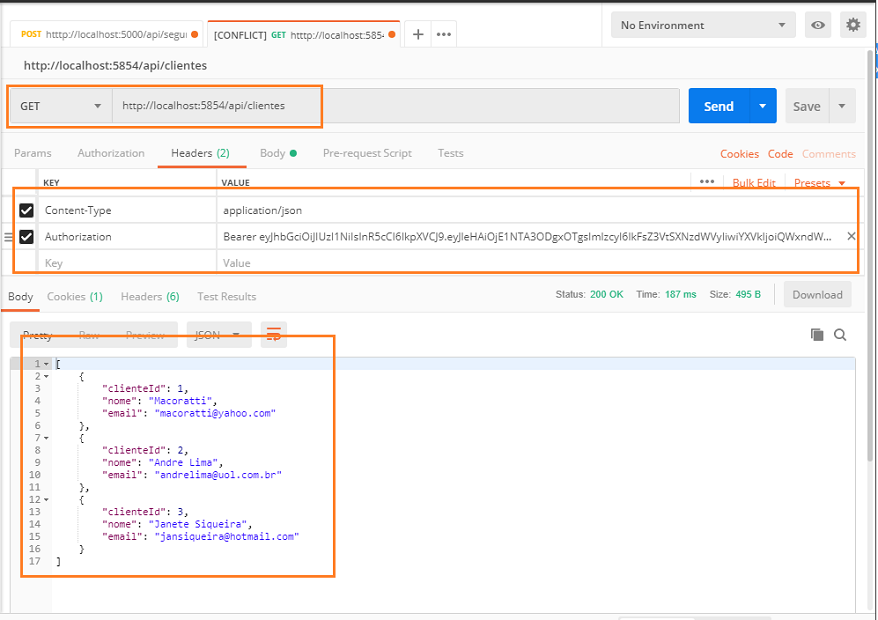This screenshot has height=620, width=878.
Task: Switch to Pretty response view
Action: [x=38, y=335]
